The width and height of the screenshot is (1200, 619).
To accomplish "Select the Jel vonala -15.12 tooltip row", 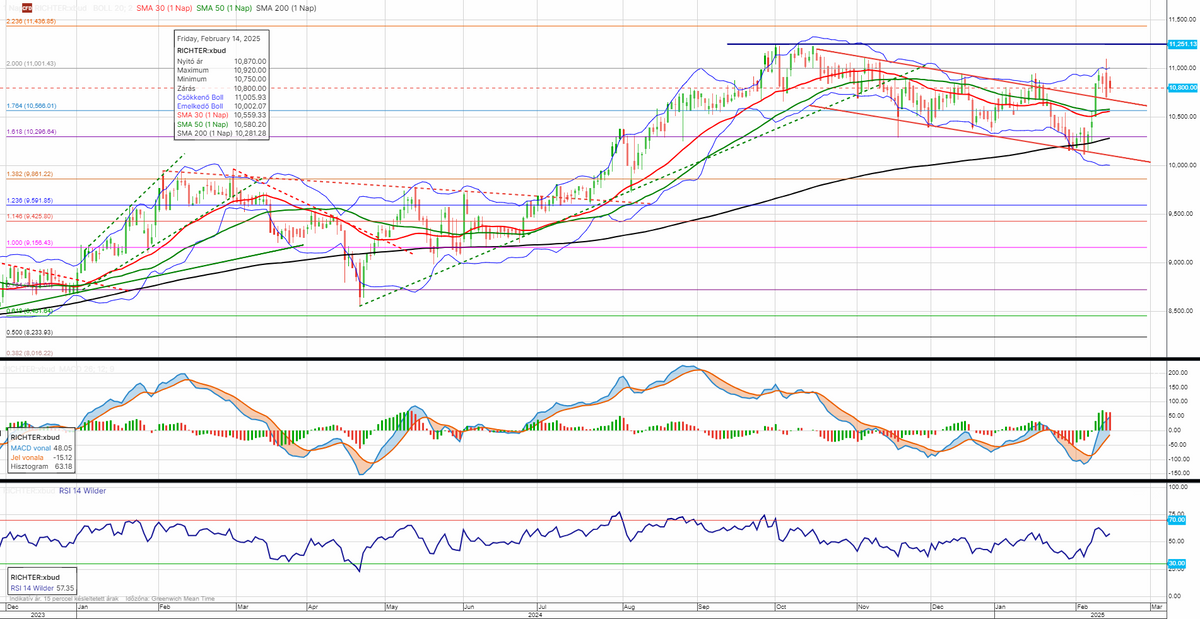I will point(41,457).
